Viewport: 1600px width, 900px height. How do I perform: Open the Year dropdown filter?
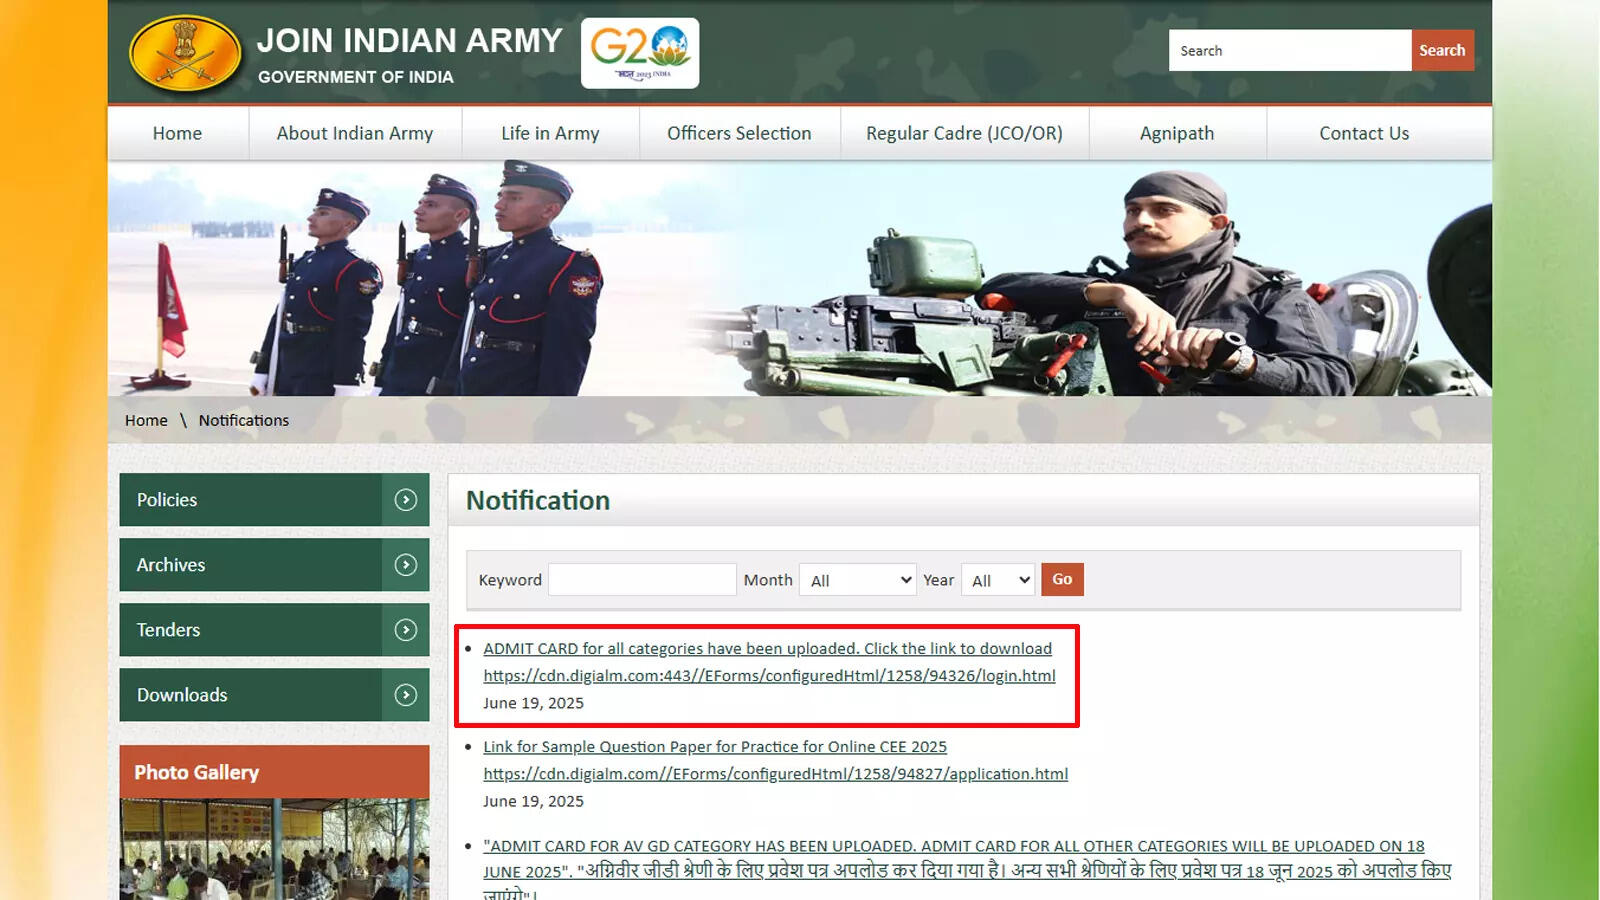click(997, 580)
